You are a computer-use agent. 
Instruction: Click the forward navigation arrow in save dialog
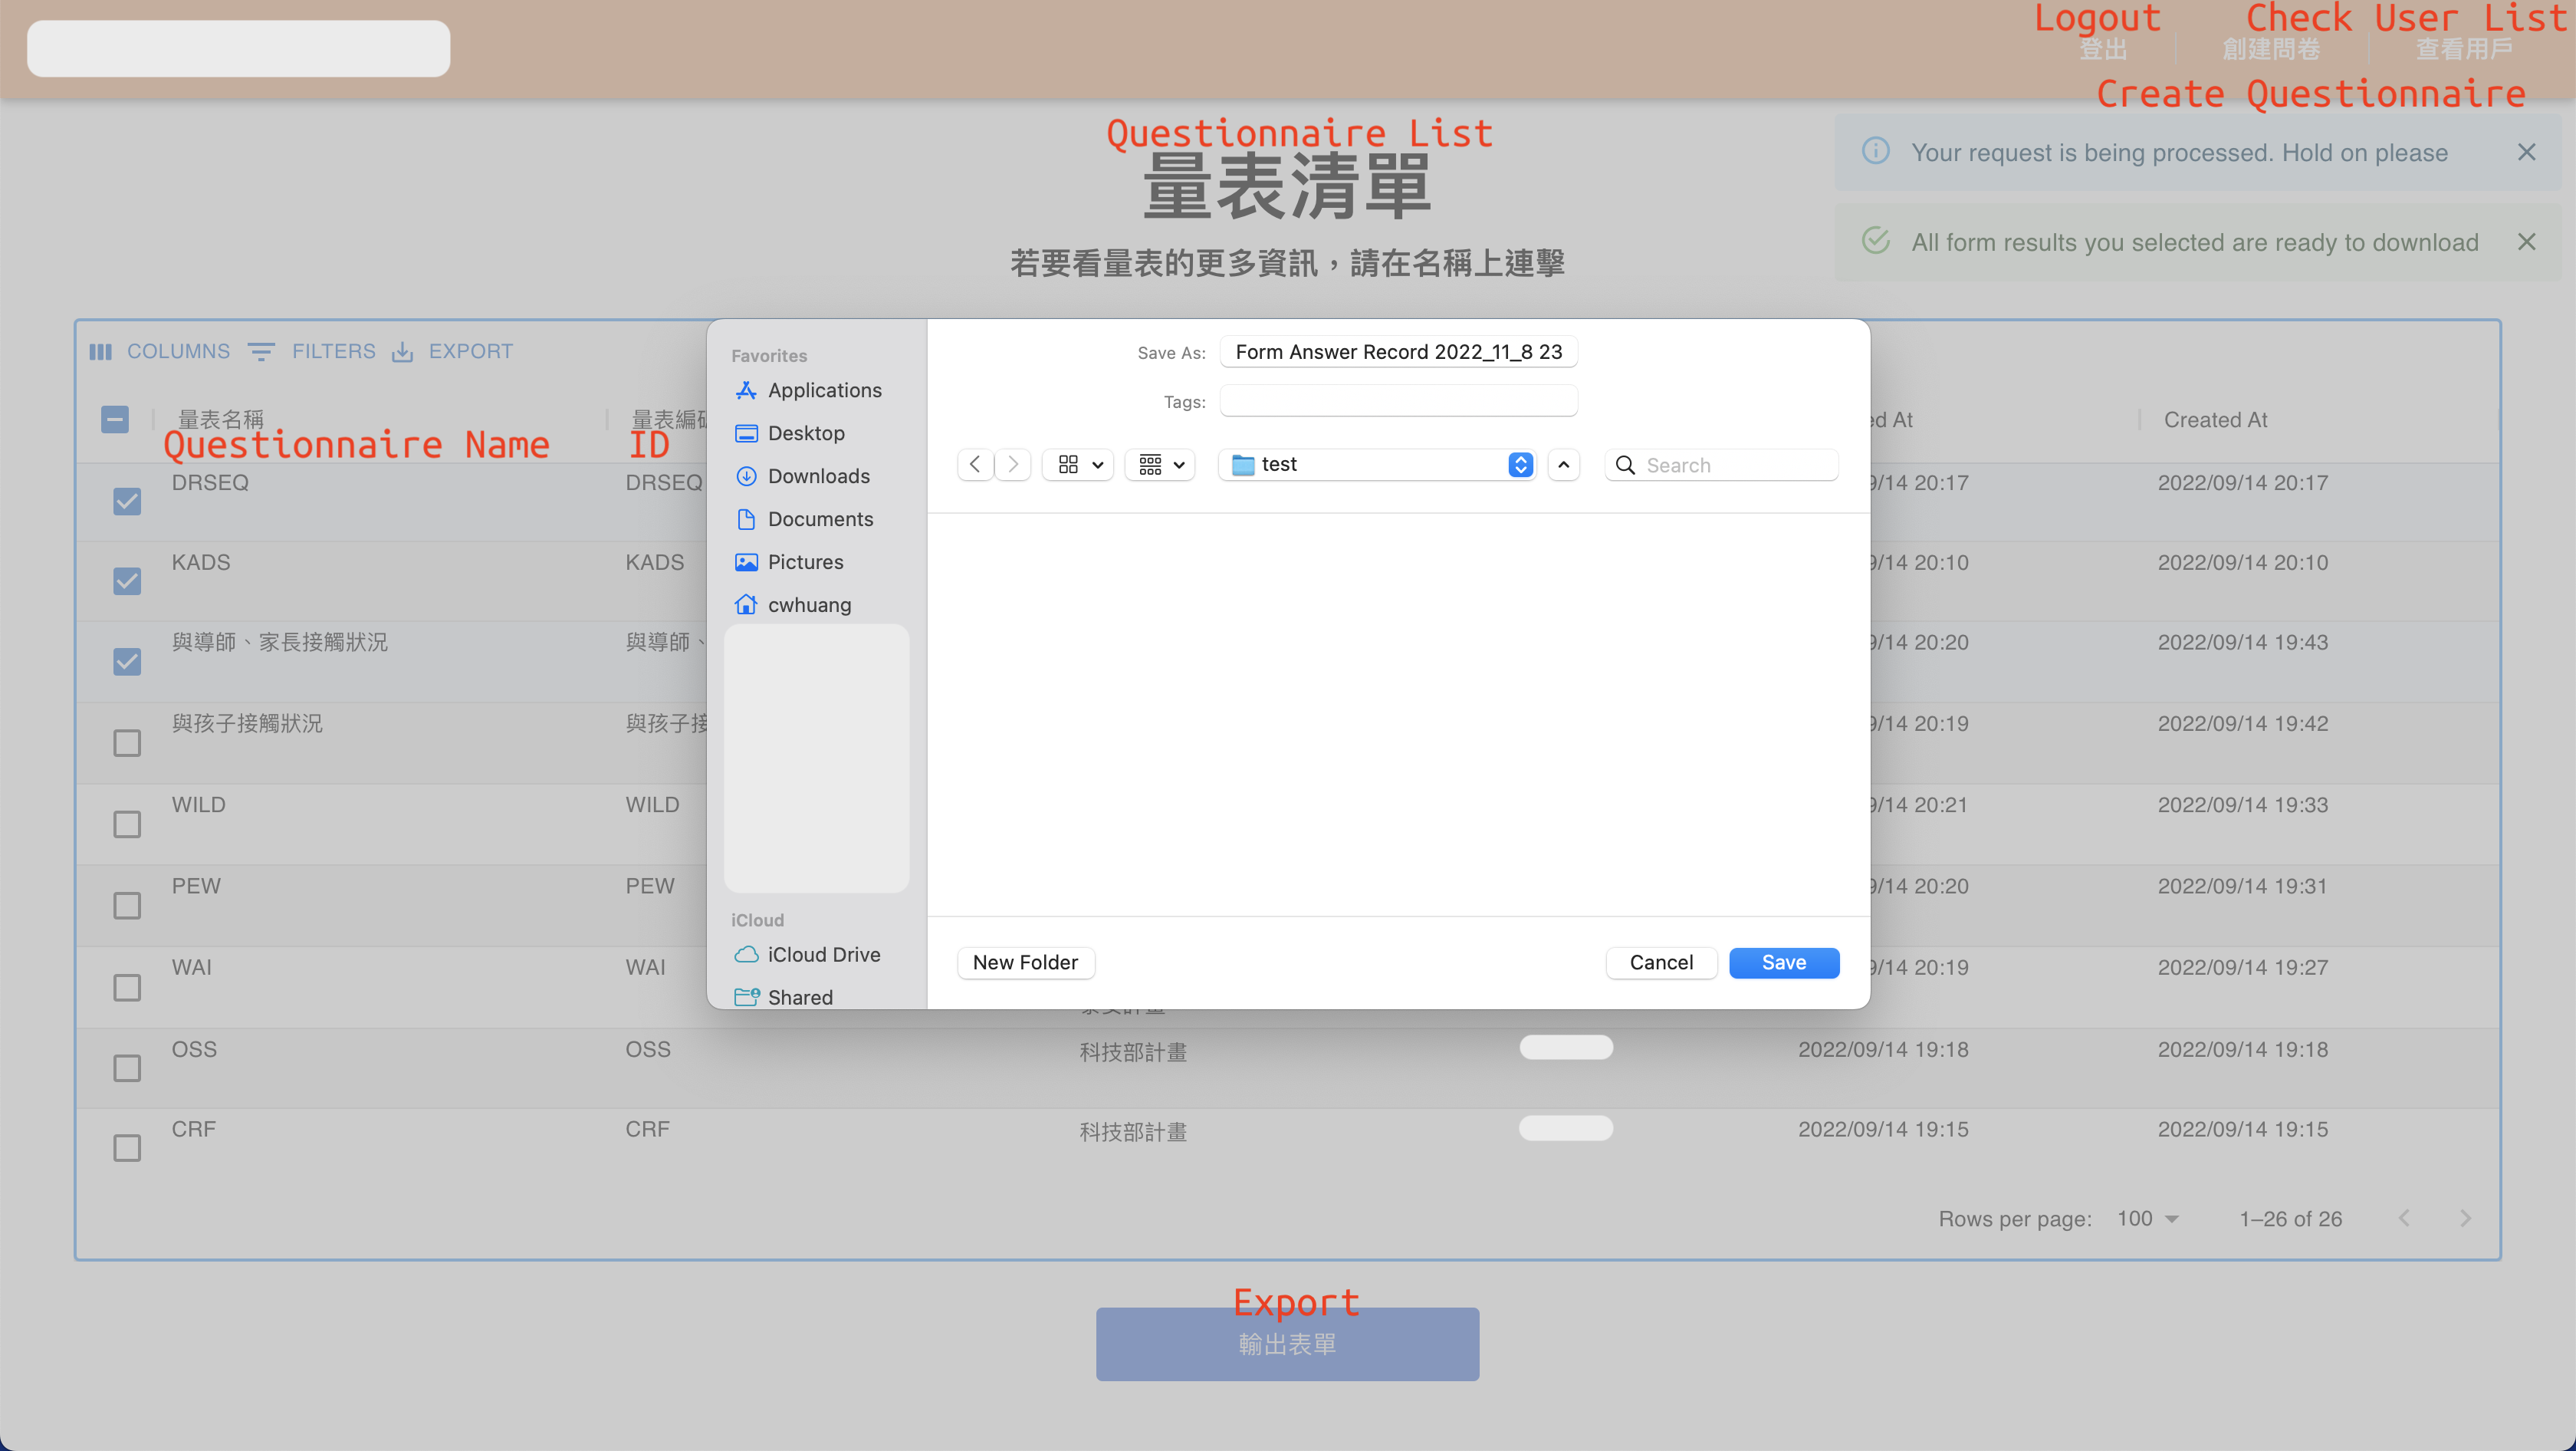[1012, 464]
